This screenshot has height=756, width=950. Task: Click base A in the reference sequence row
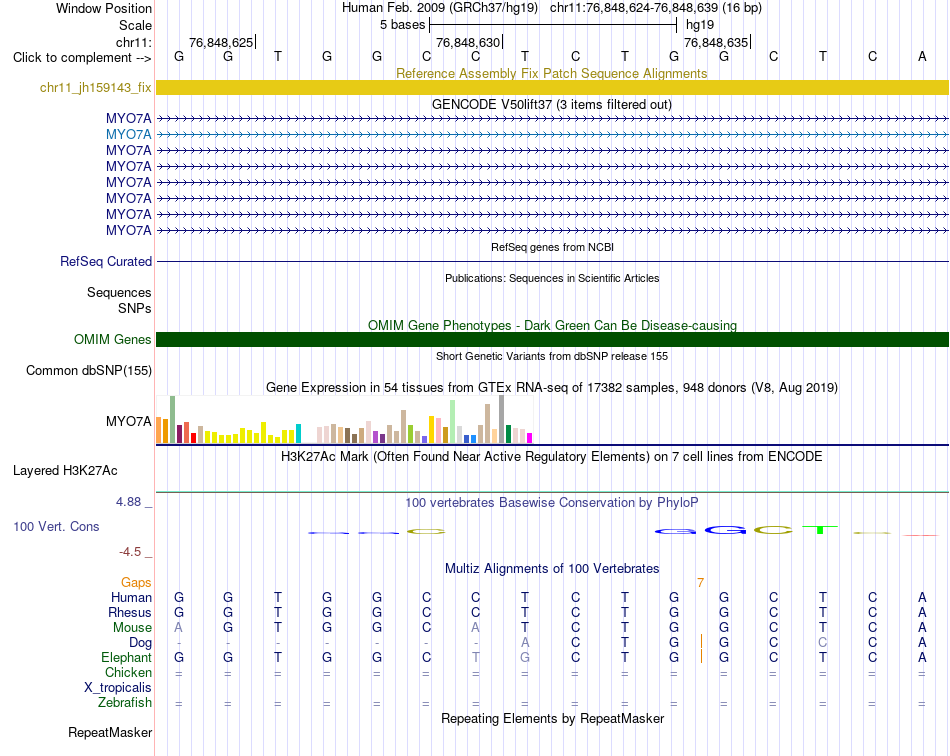click(x=922, y=56)
